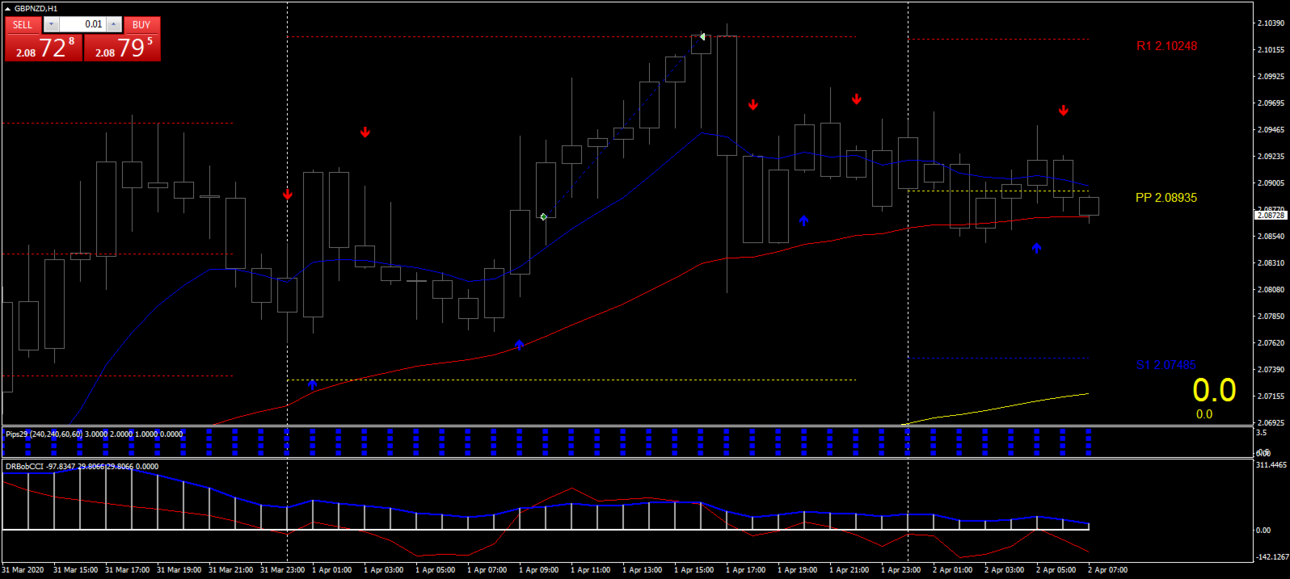Click the large yellow 0.0 readout
Image resolution: width=1290 pixels, height=579 pixels.
point(1214,390)
